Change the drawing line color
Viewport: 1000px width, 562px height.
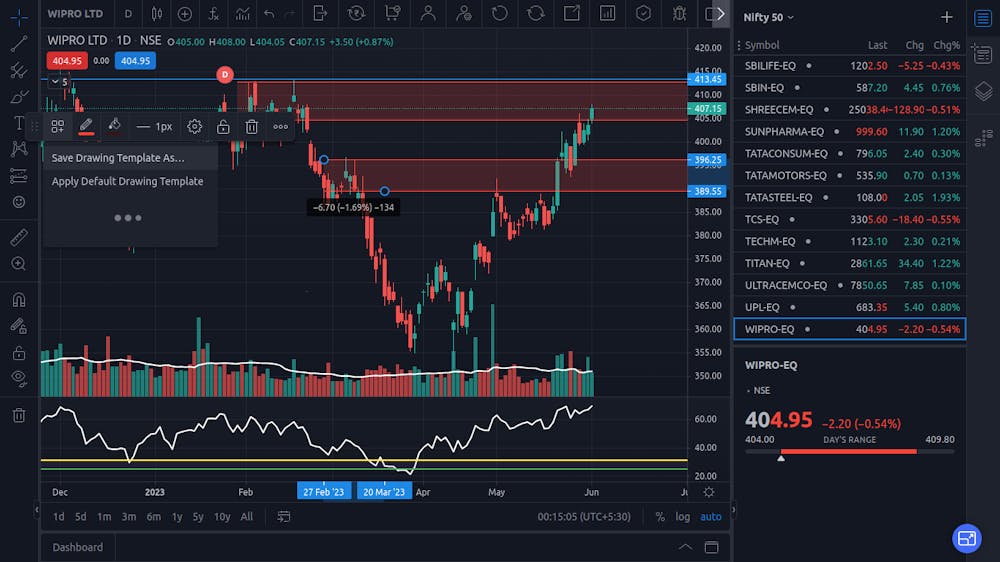pyautogui.click(x=86, y=126)
